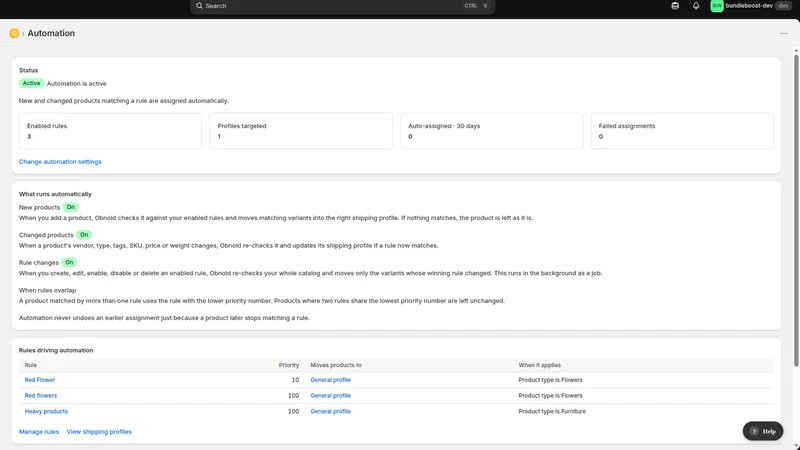Open General profile for Red Flower row

(x=331, y=380)
